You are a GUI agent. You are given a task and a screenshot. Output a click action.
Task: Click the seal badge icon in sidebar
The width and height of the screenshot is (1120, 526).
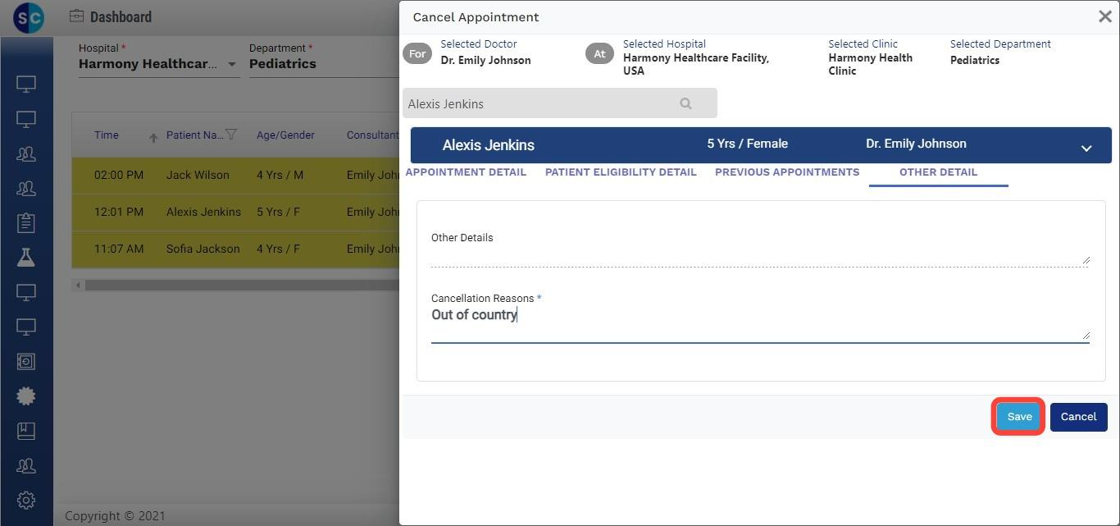tap(26, 396)
